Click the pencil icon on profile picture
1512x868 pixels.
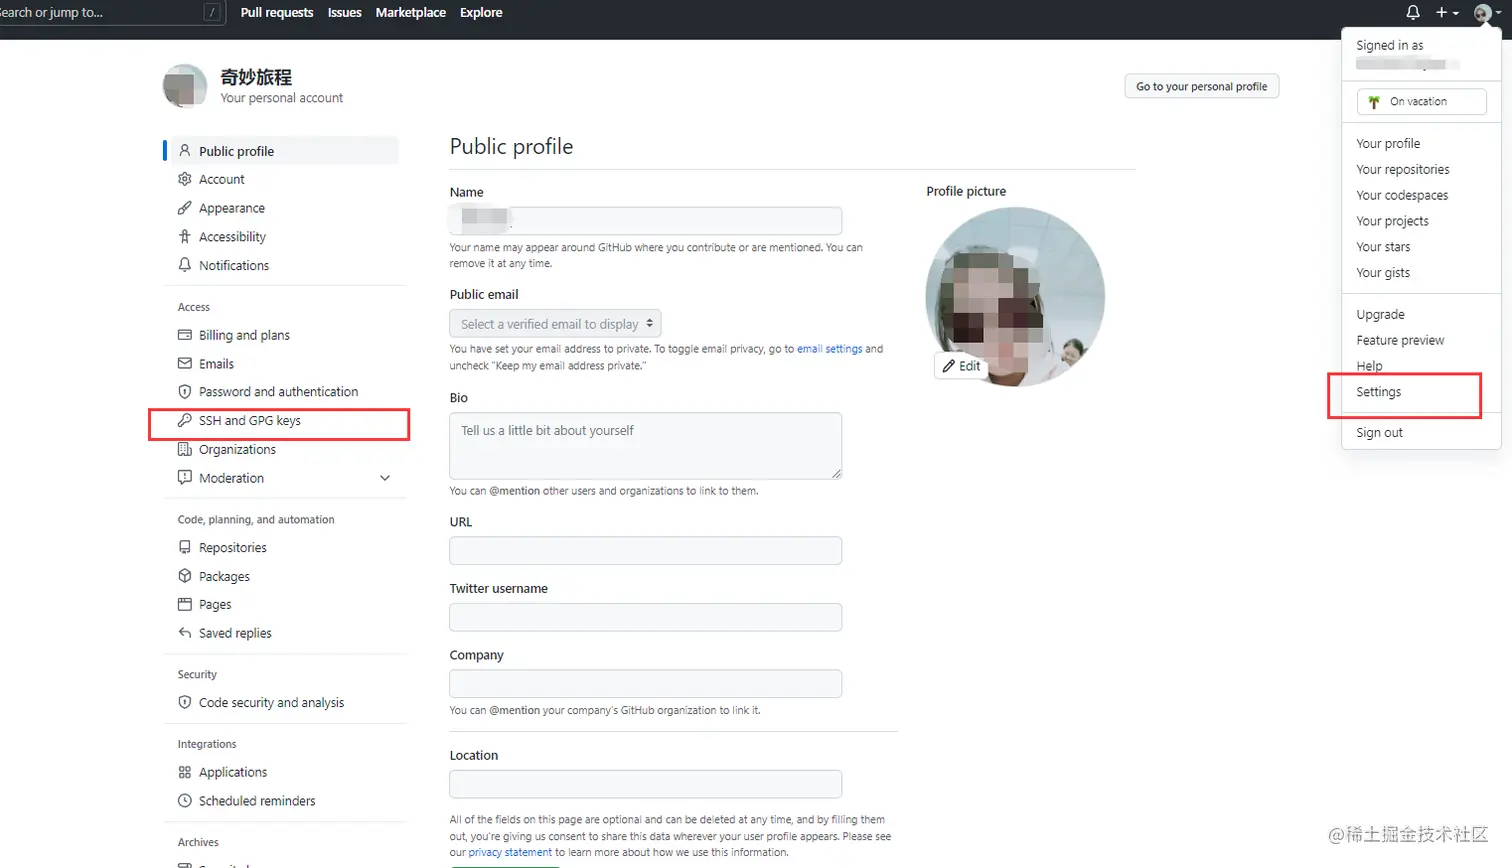tap(949, 366)
